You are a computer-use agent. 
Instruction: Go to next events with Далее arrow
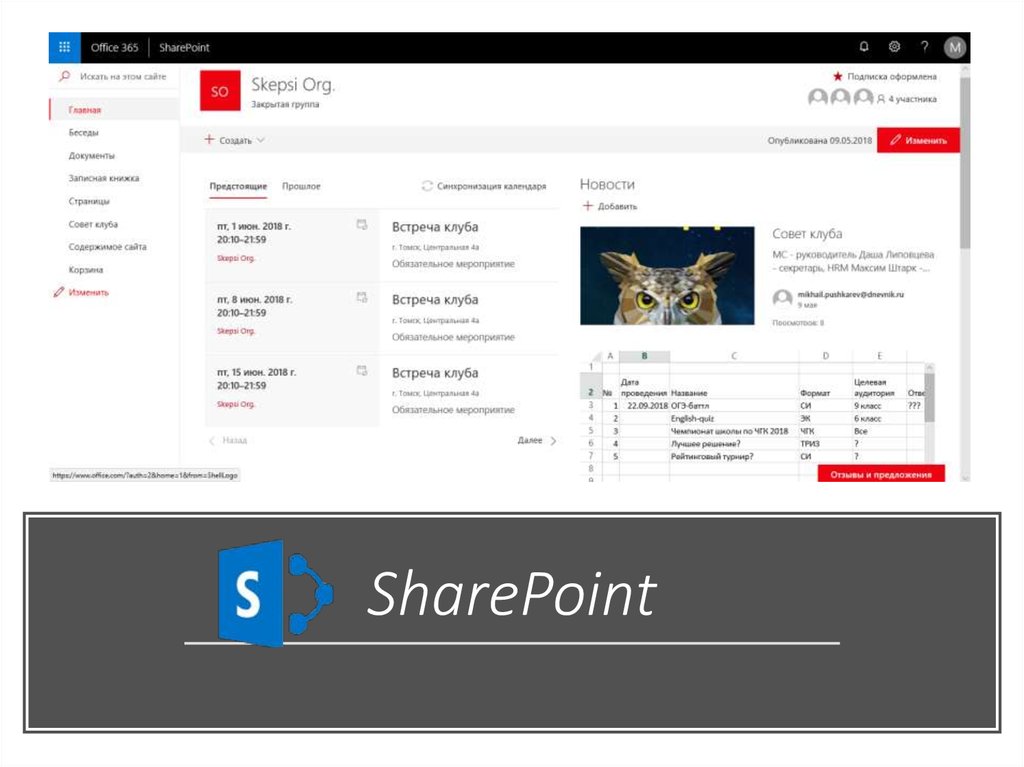(x=553, y=440)
